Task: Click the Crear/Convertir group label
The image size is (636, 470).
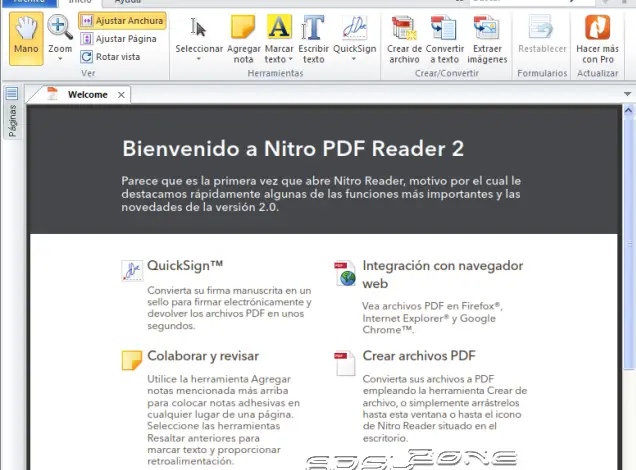Action: pos(447,73)
